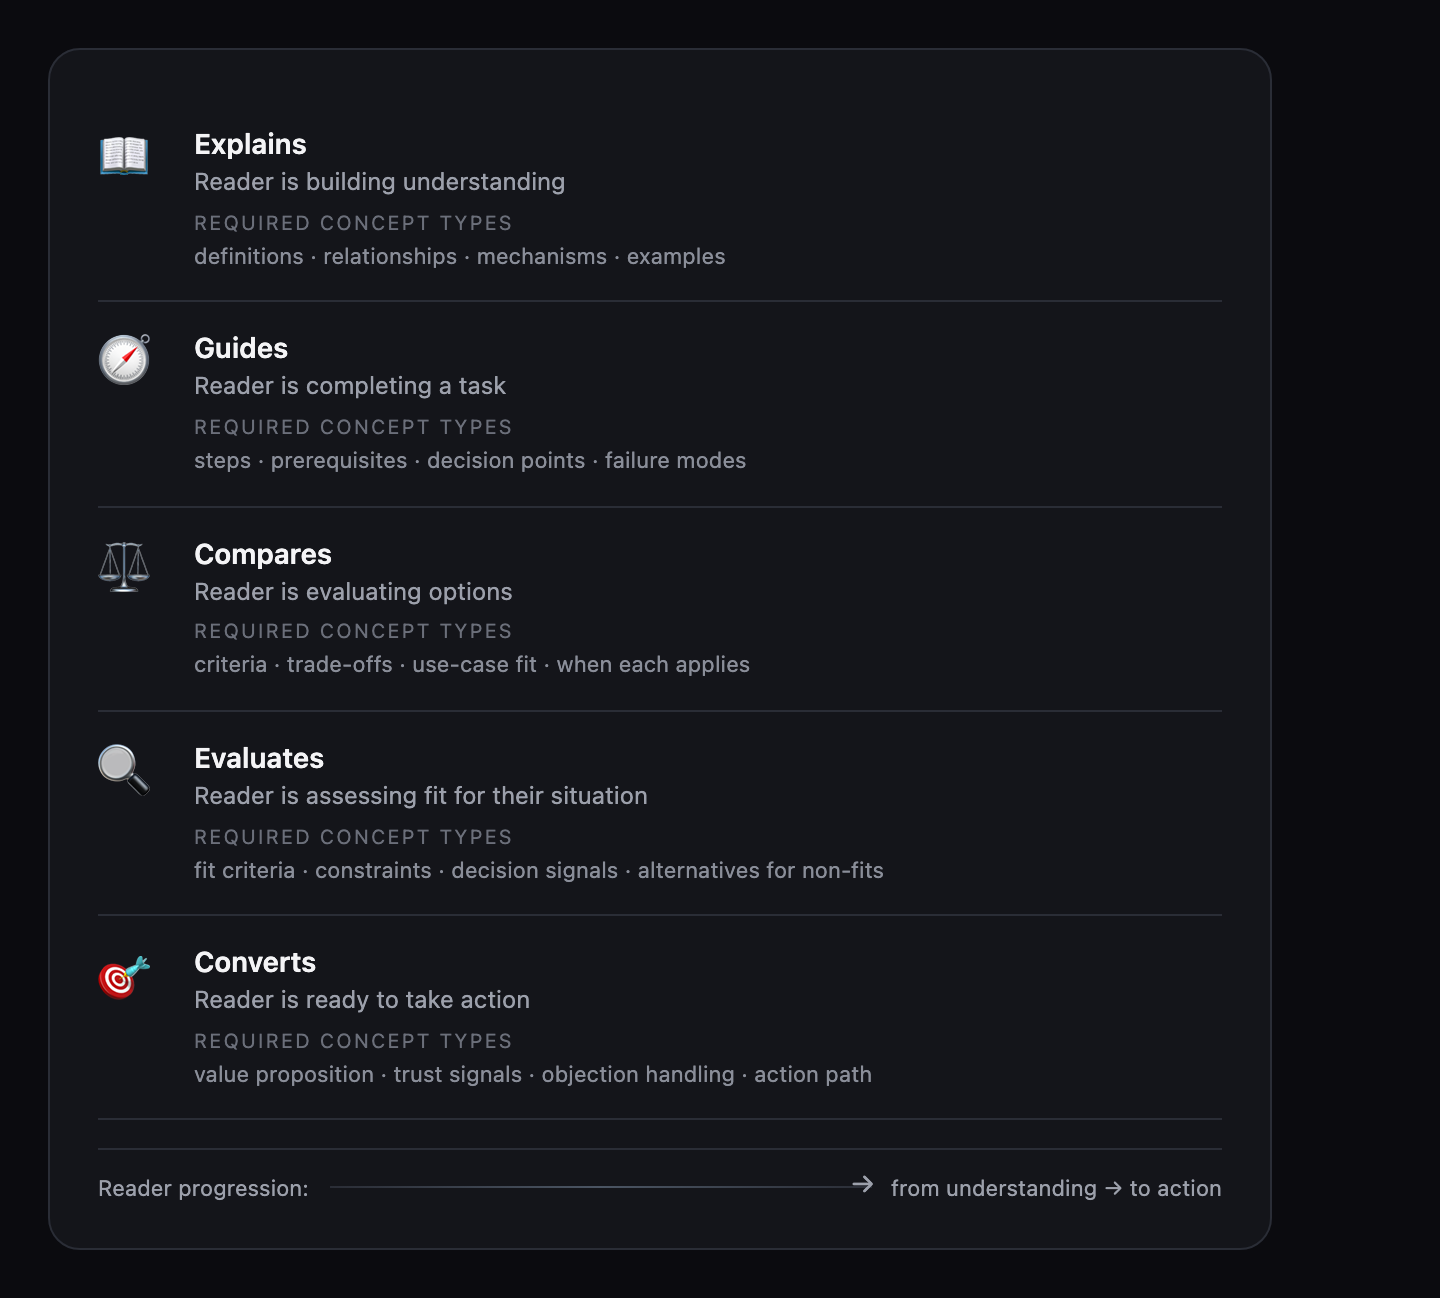Click 'Reader is assessing fit for their situation'
Image resolution: width=1440 pixels, height=1298 pixels.
point(421,796)
